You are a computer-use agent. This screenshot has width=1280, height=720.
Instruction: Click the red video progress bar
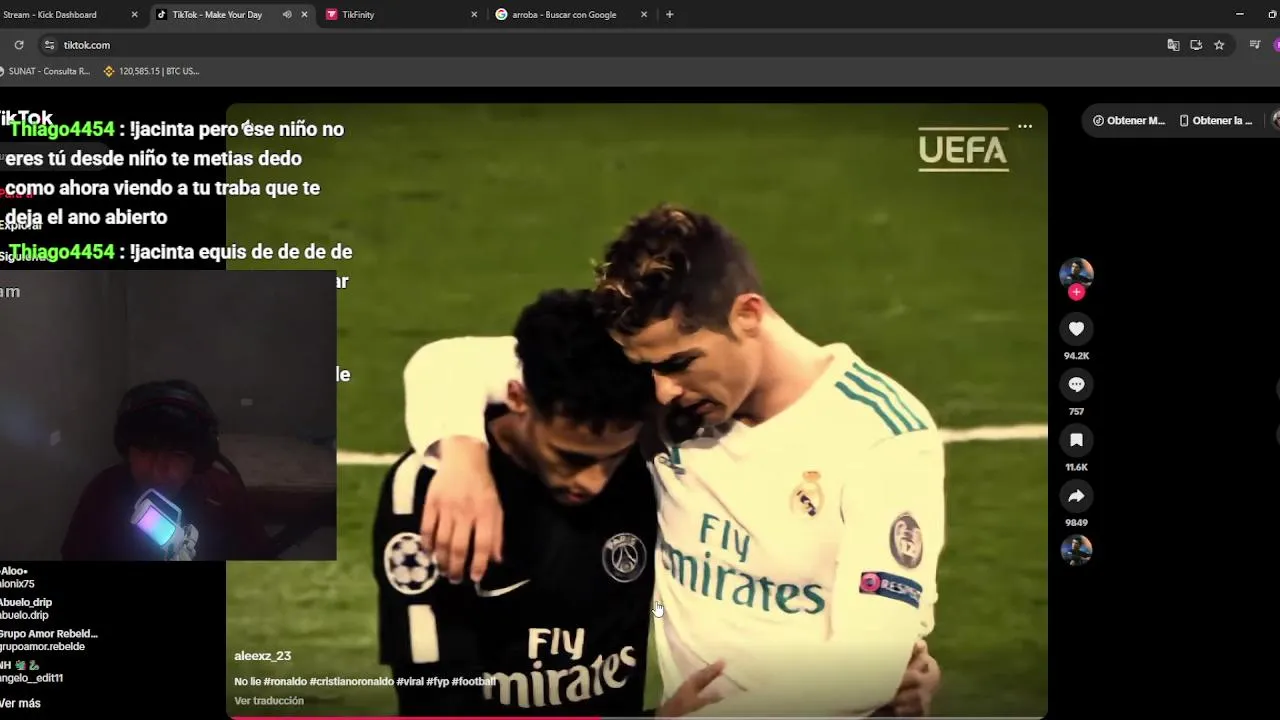point(414,717)
